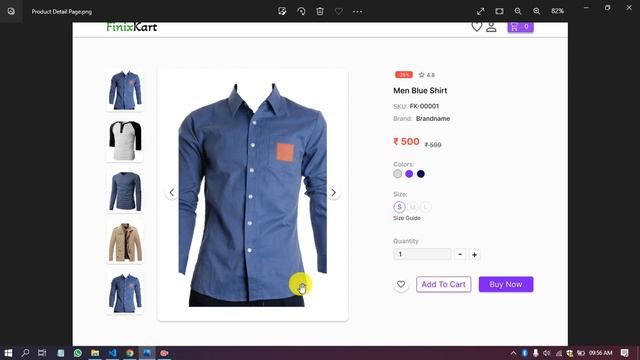Open the user account icon in page header
Screen dimensions: 640x360
pos(491,27)
